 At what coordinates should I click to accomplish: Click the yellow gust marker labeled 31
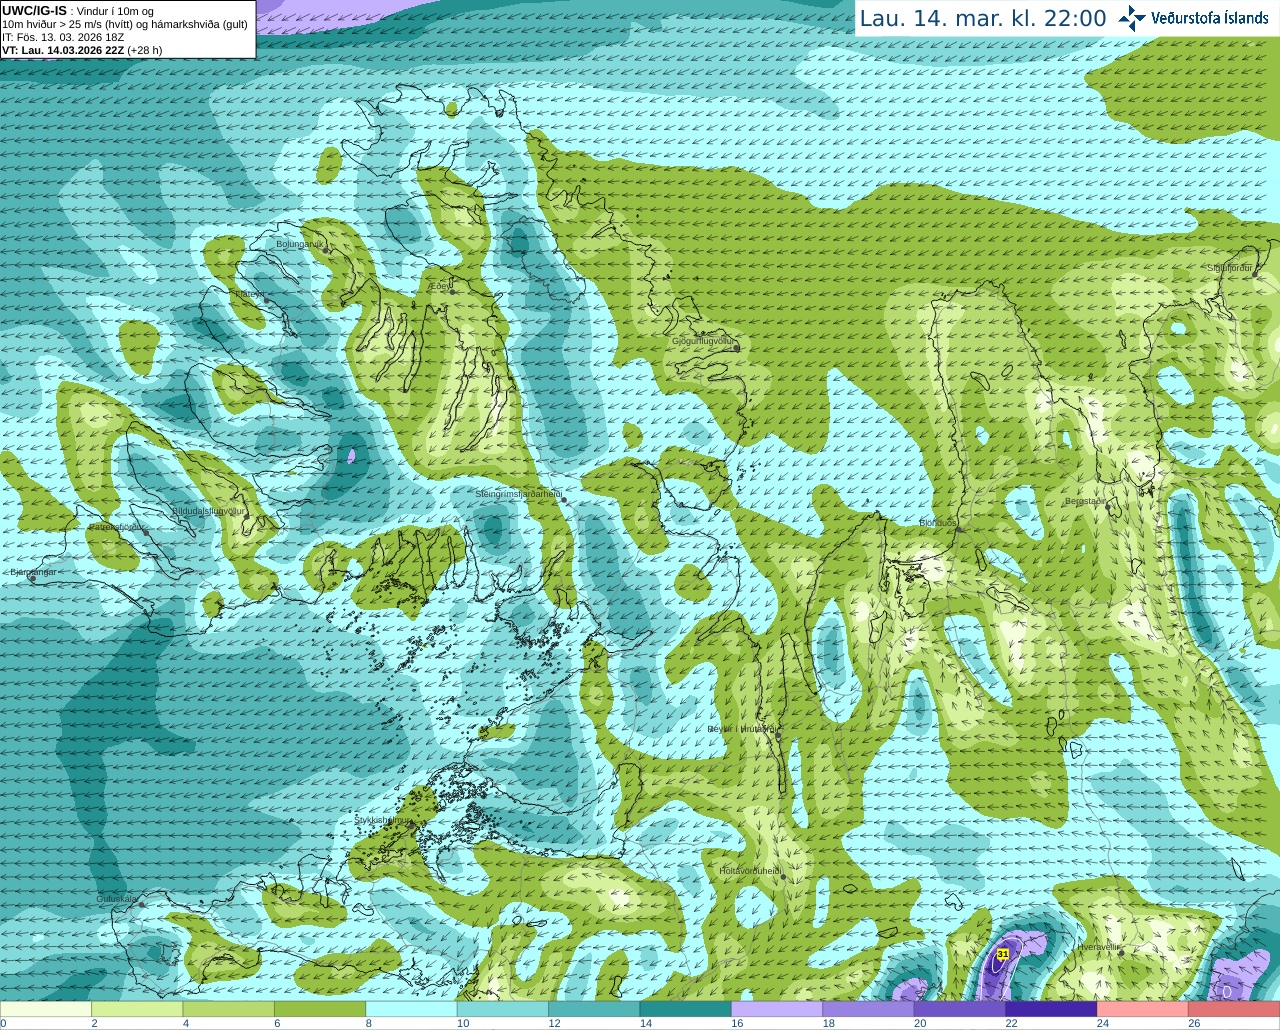pyautogui.click(x=1002, y=954)
